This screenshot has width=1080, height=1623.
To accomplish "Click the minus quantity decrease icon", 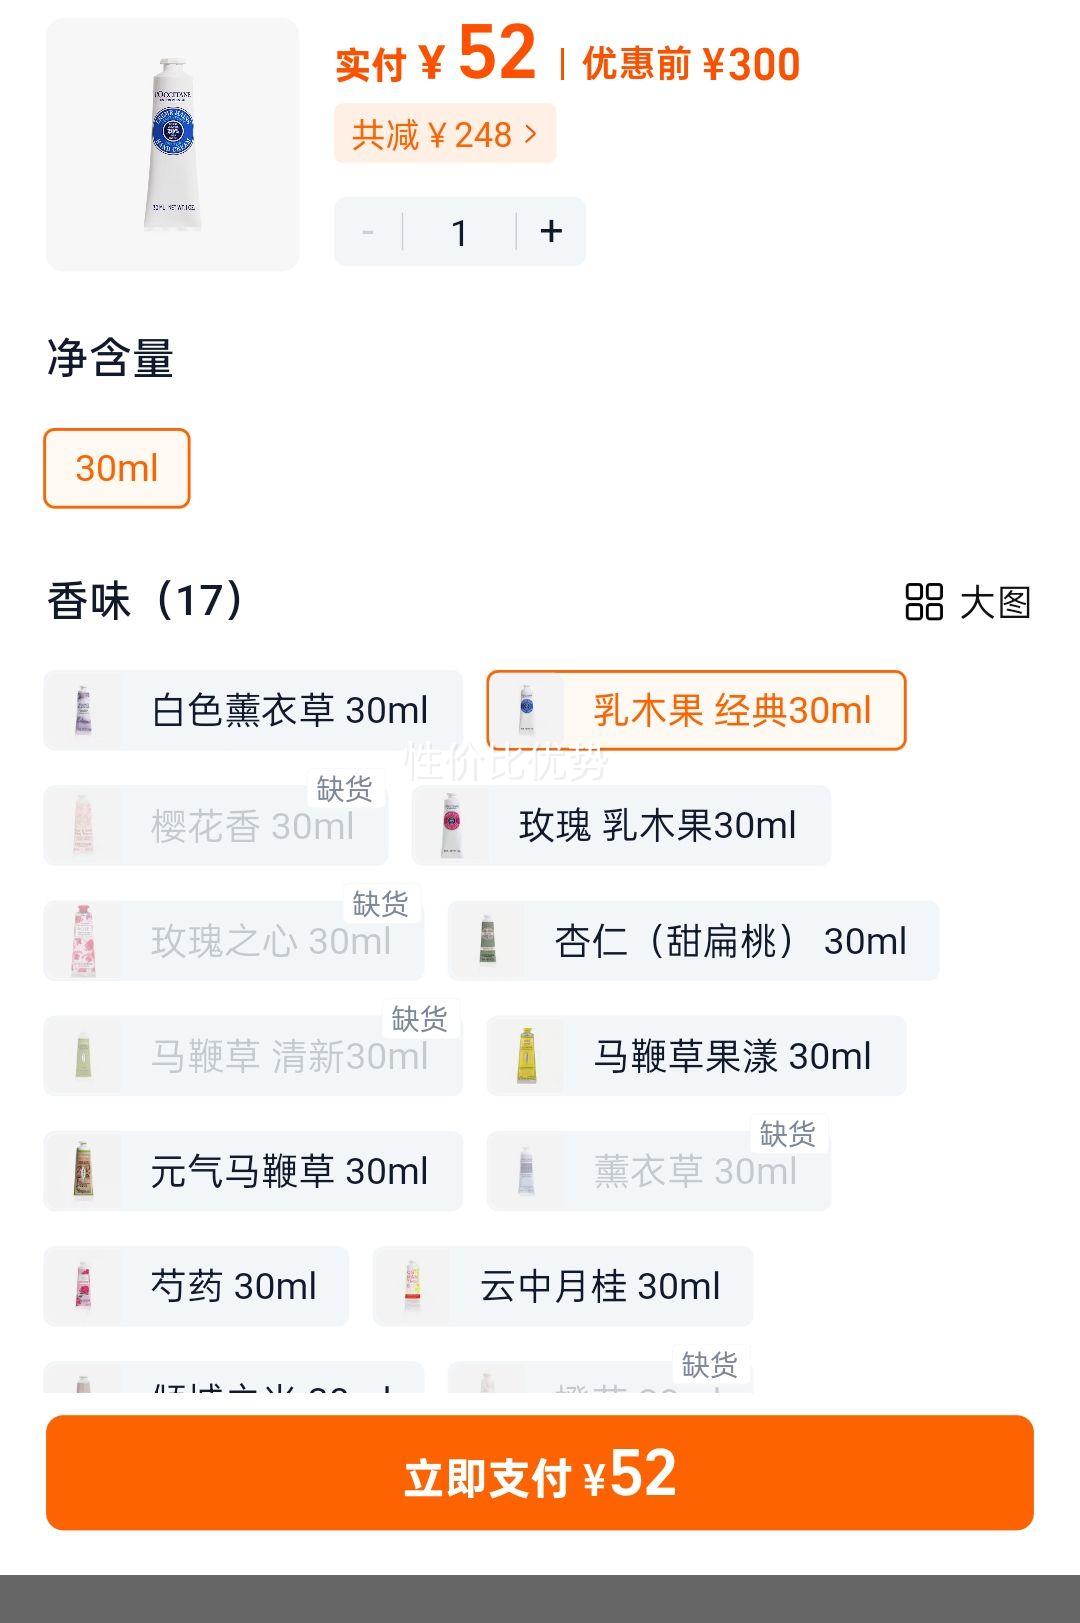I will coord(368,232).
